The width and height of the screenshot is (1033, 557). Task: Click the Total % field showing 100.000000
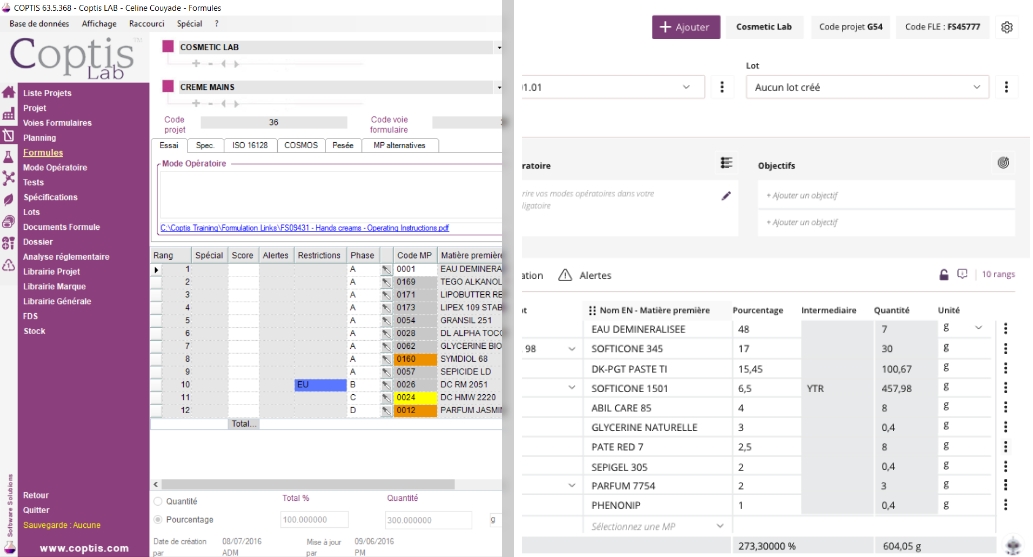point(315,520)
